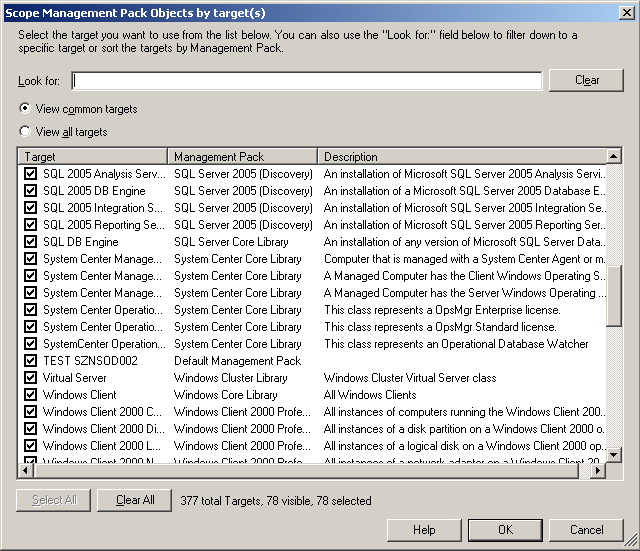Click the Clear All button

135,500
